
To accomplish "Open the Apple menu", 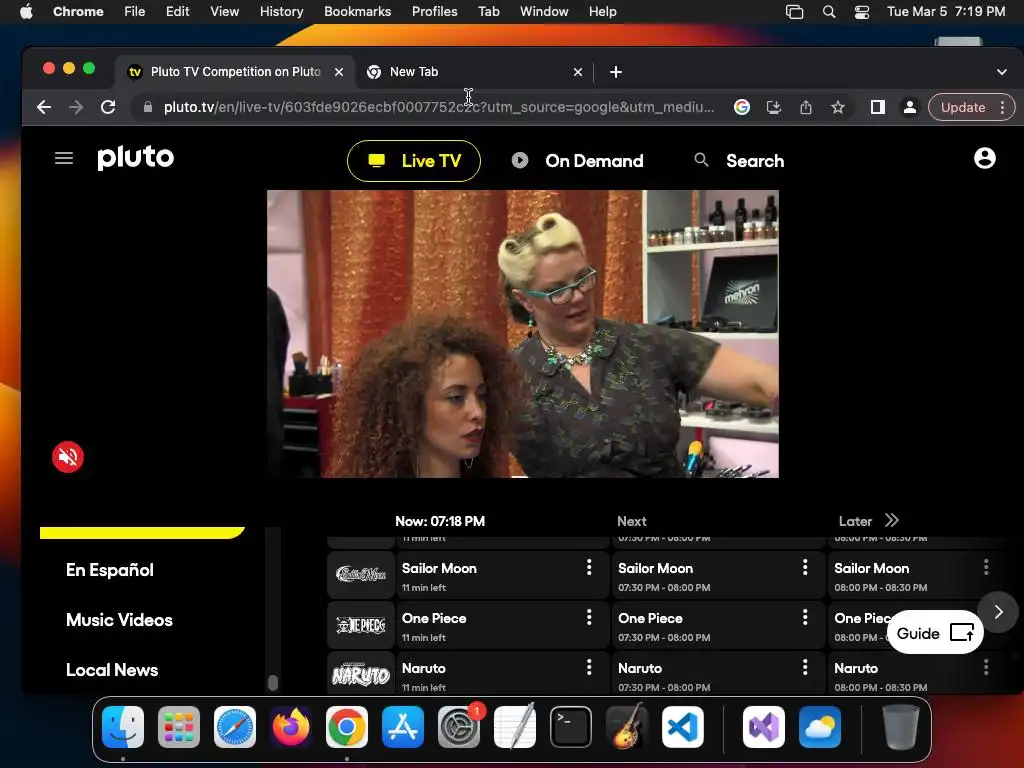I will (26, 11).
